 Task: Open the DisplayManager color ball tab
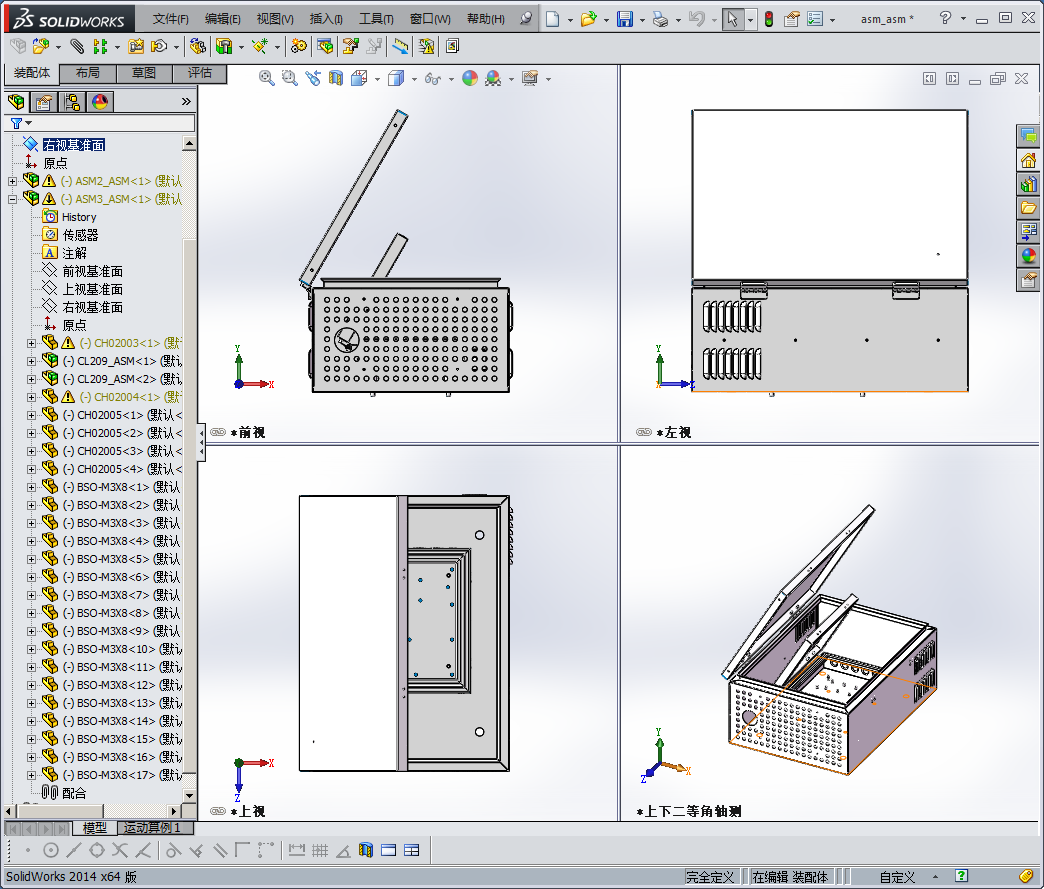[99, 102]
